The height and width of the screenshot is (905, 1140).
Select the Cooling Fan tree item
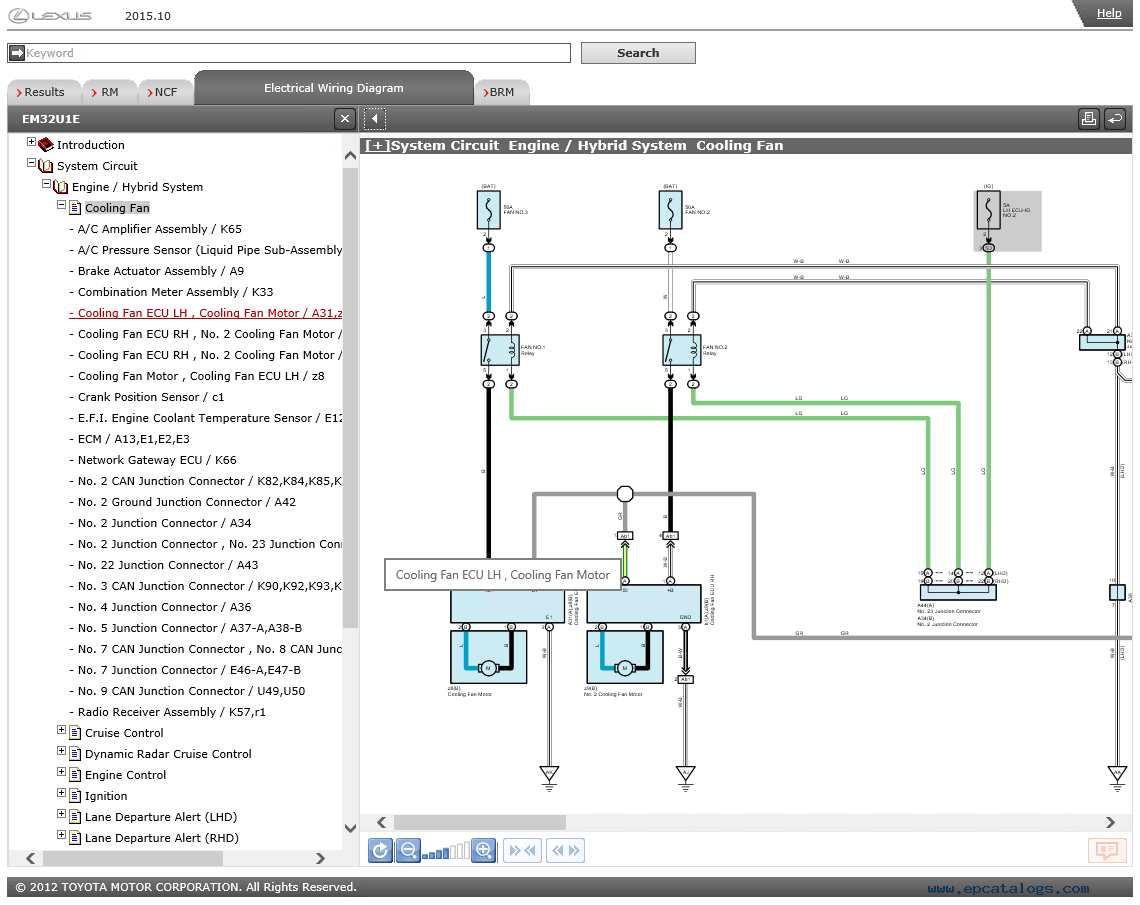(117, 208)
